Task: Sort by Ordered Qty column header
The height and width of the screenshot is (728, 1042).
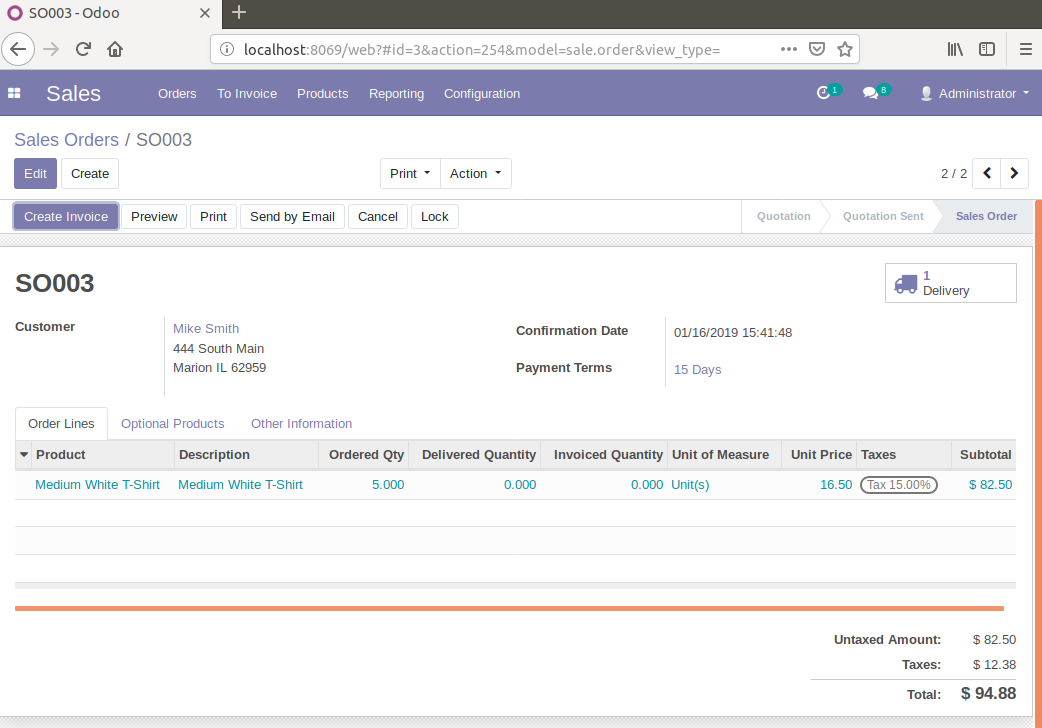Action: pyautogui.click(x=366, y=455)
